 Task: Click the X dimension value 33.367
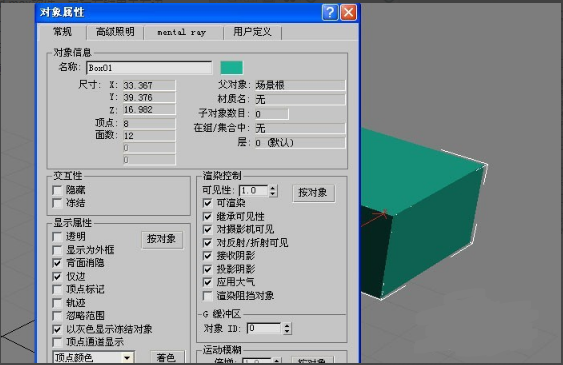pyautogui.click(x=149, y=85)
